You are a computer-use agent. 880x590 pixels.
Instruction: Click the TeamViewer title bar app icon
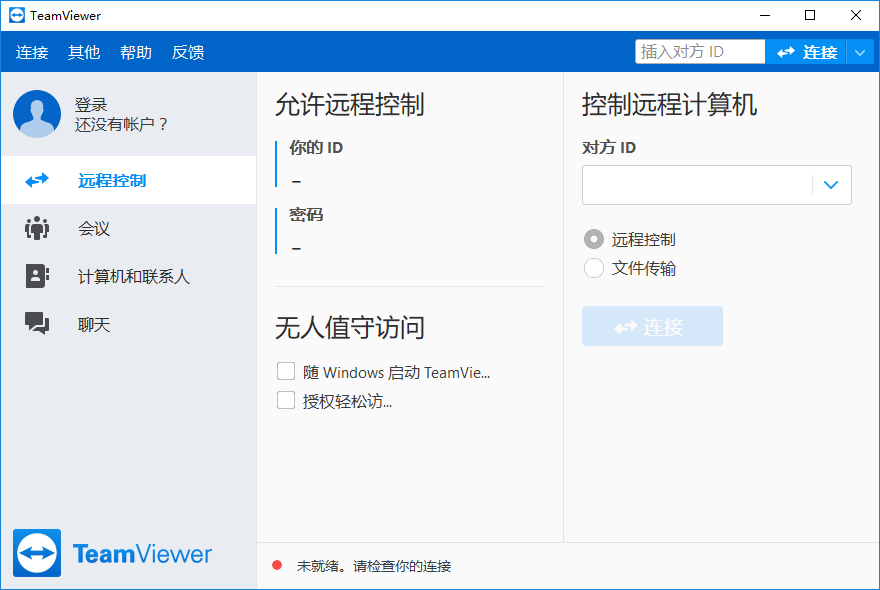pyautogui.click(x=17, y=15)
